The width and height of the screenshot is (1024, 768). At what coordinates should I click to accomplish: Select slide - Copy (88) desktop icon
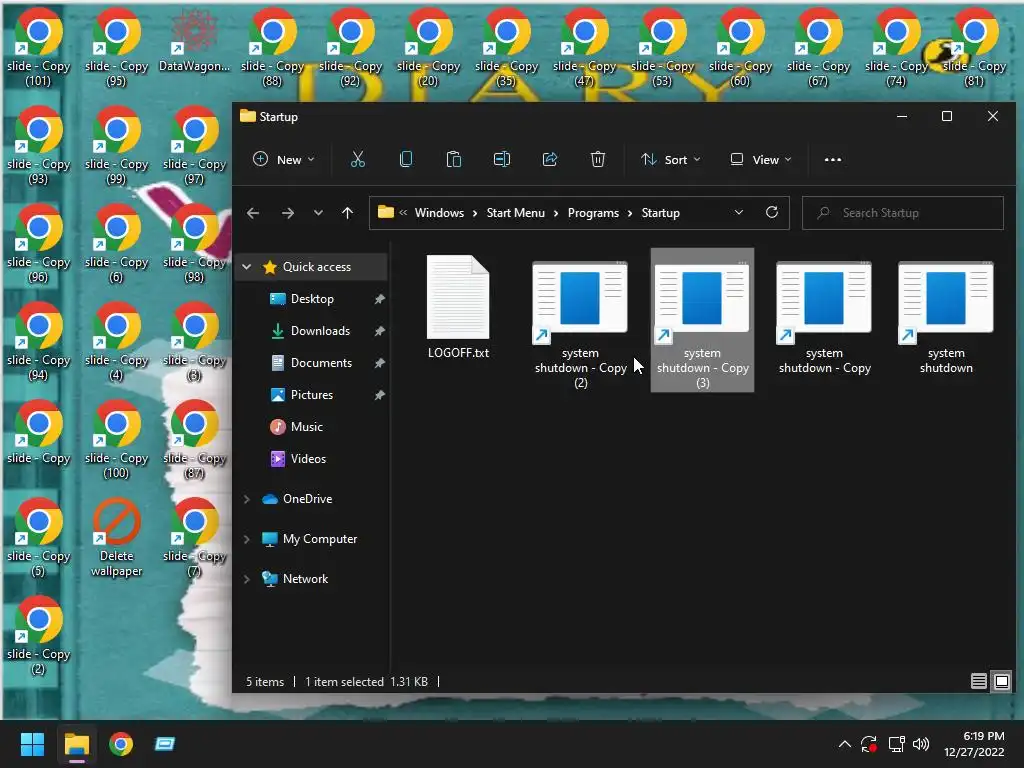(272, 48)
